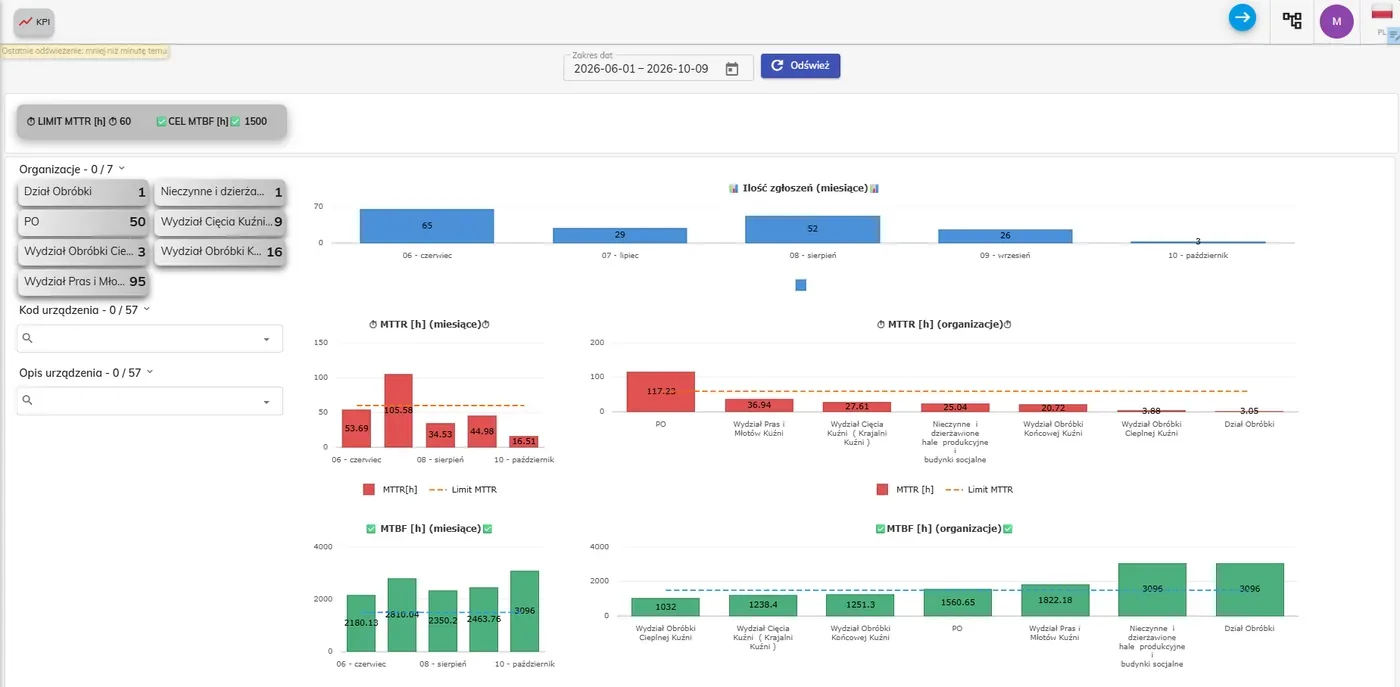Click the 2463.76 MTBF monthly bar
1400x687 pixels.
pos(484,619)
